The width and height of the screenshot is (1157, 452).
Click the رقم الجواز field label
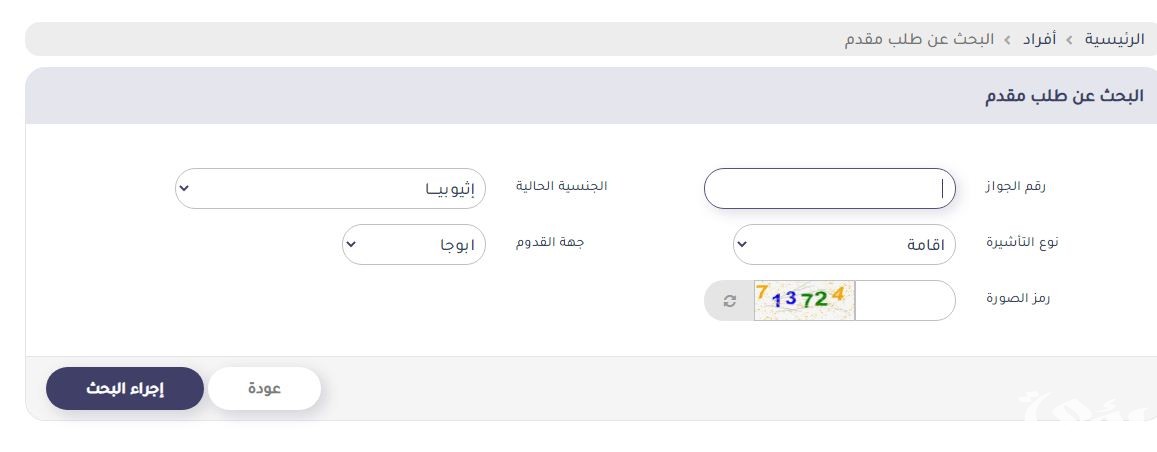(x=1015, y=186)
